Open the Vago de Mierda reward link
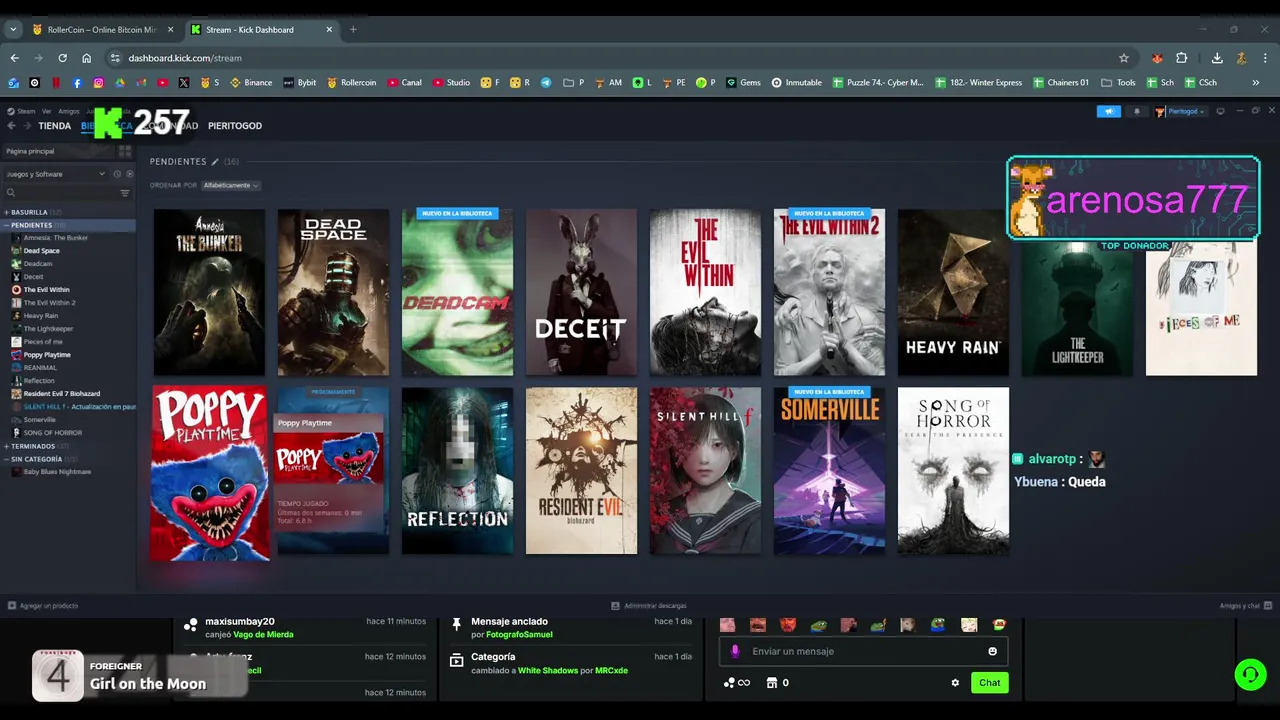This screenshot has width=1280, height=720. (x=263, y=634)
